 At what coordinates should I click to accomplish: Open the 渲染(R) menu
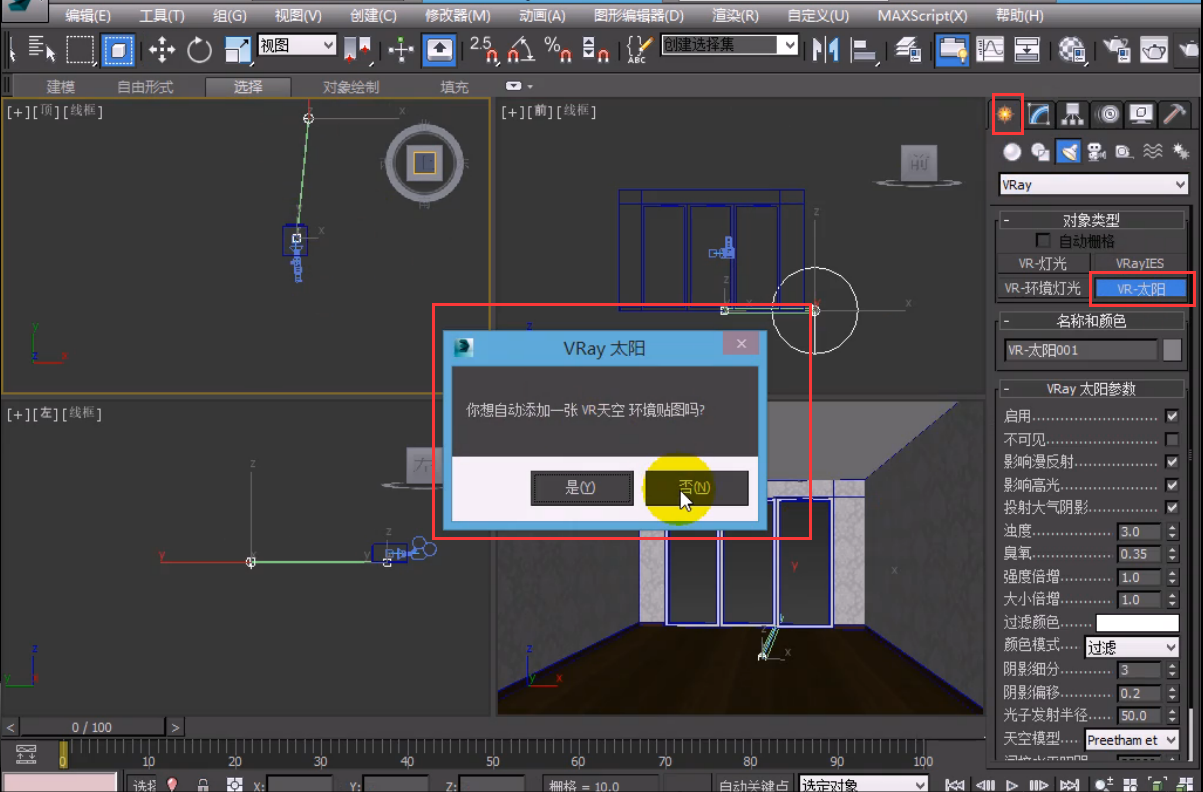coord(734,16)
